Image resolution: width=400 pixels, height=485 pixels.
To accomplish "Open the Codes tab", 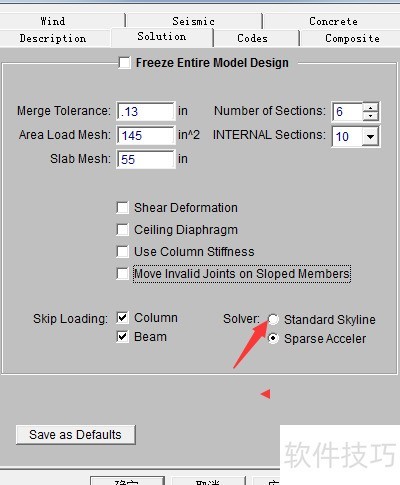I will point(252,38).
